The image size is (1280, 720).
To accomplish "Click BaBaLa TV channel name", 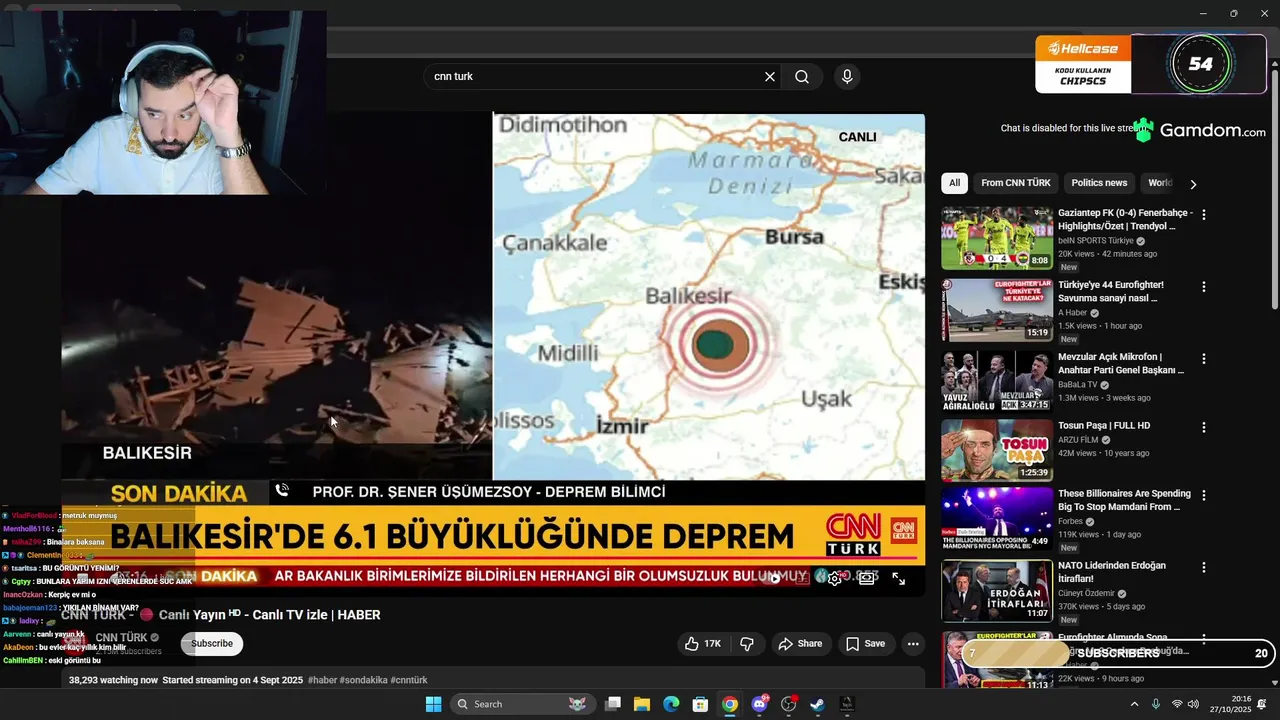I will point(1078,384).
